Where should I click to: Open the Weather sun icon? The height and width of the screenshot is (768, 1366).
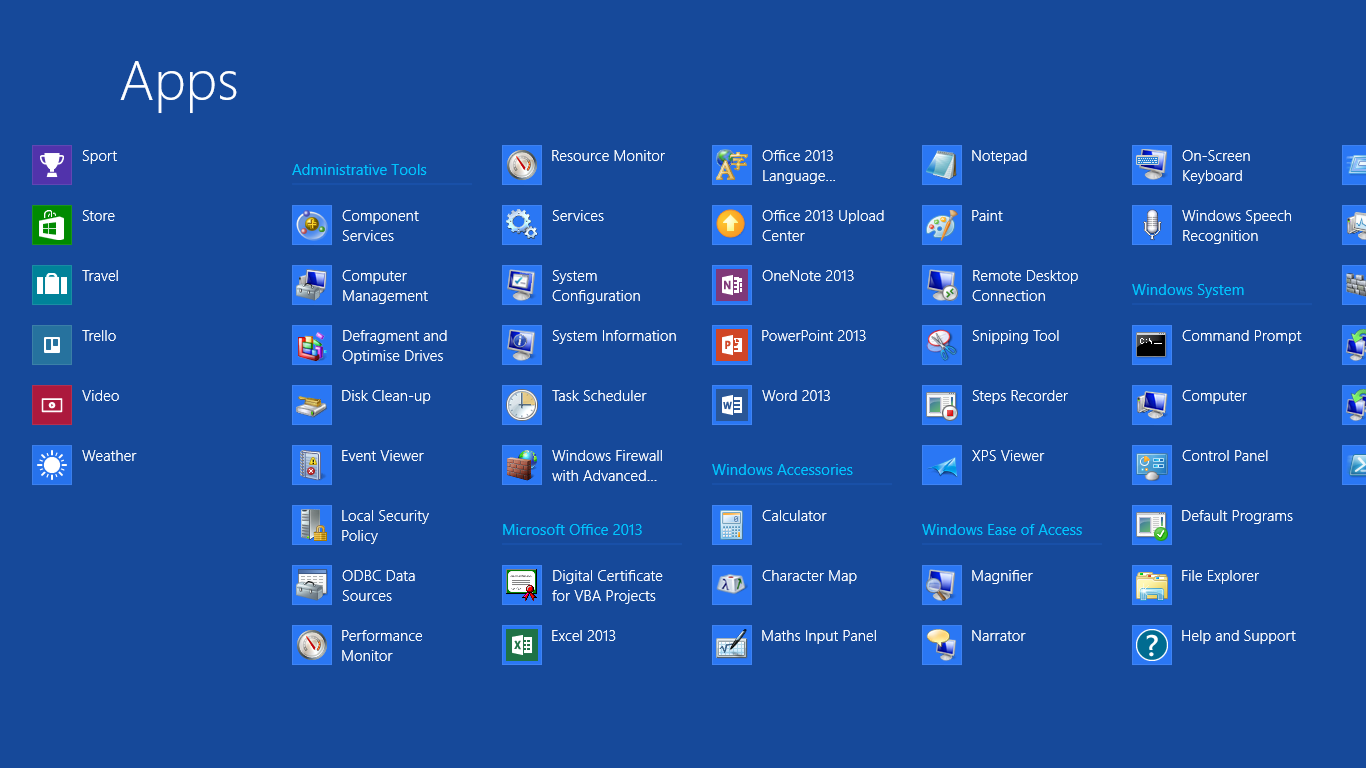point(52,465)
